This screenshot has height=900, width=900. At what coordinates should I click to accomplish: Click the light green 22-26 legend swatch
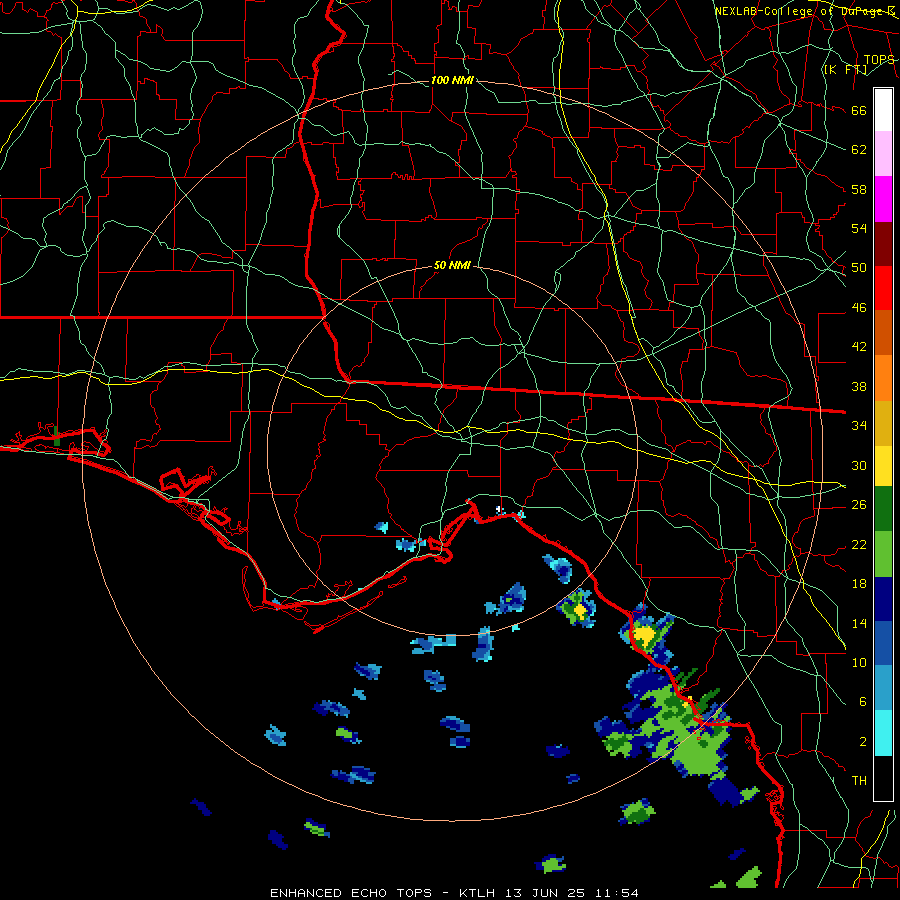point(883,554)
